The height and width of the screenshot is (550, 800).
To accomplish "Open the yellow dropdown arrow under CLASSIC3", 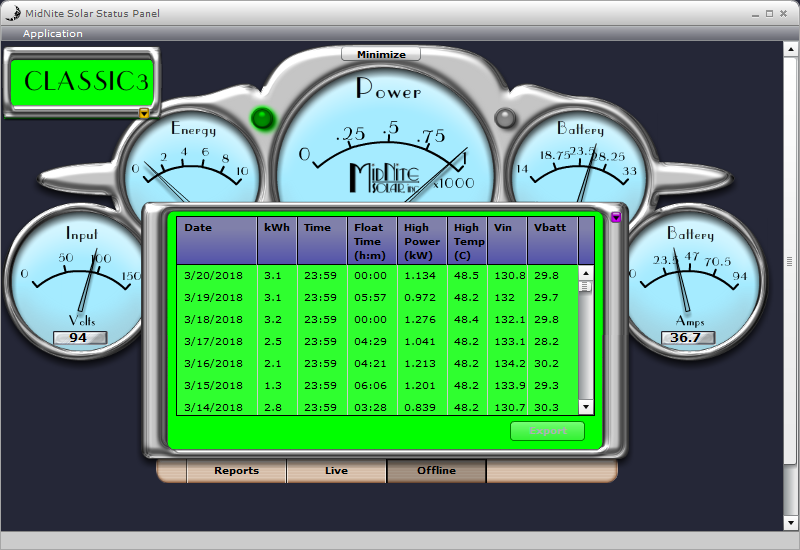I will click(144, 113).
